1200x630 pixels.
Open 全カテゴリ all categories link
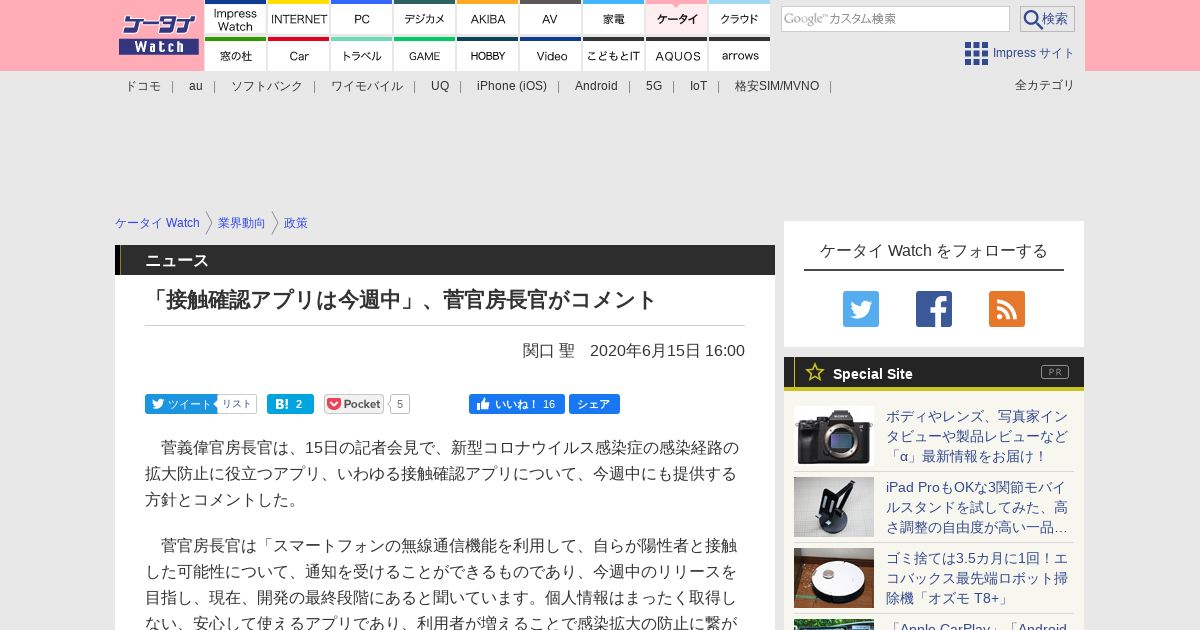coord(1045,85)
